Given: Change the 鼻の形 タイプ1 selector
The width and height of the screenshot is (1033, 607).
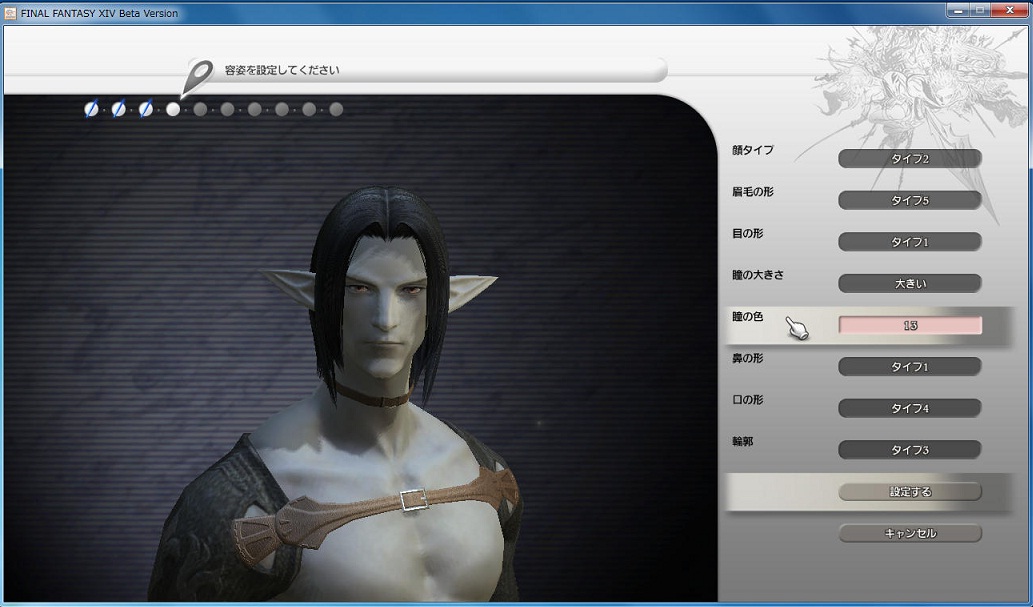Looking at the screenshot, I should pyautogui.click(x=910, y=366).
